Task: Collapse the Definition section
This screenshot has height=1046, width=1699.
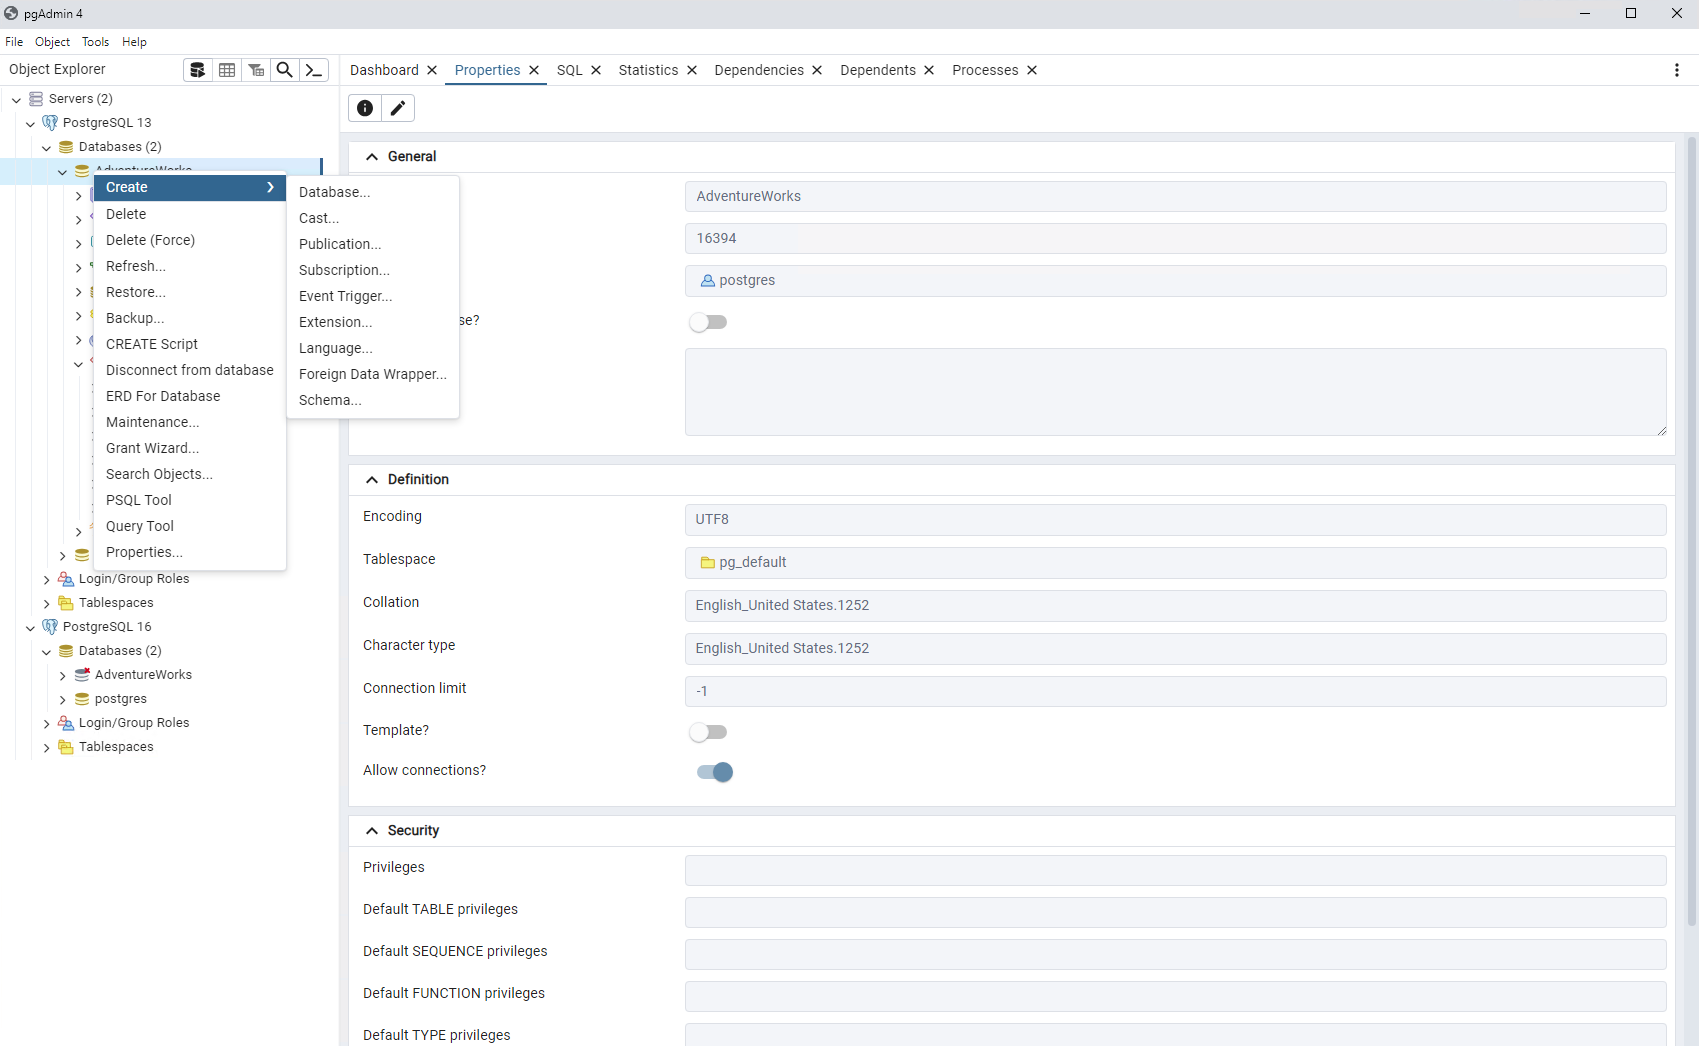Action: [x=372, y=479]
